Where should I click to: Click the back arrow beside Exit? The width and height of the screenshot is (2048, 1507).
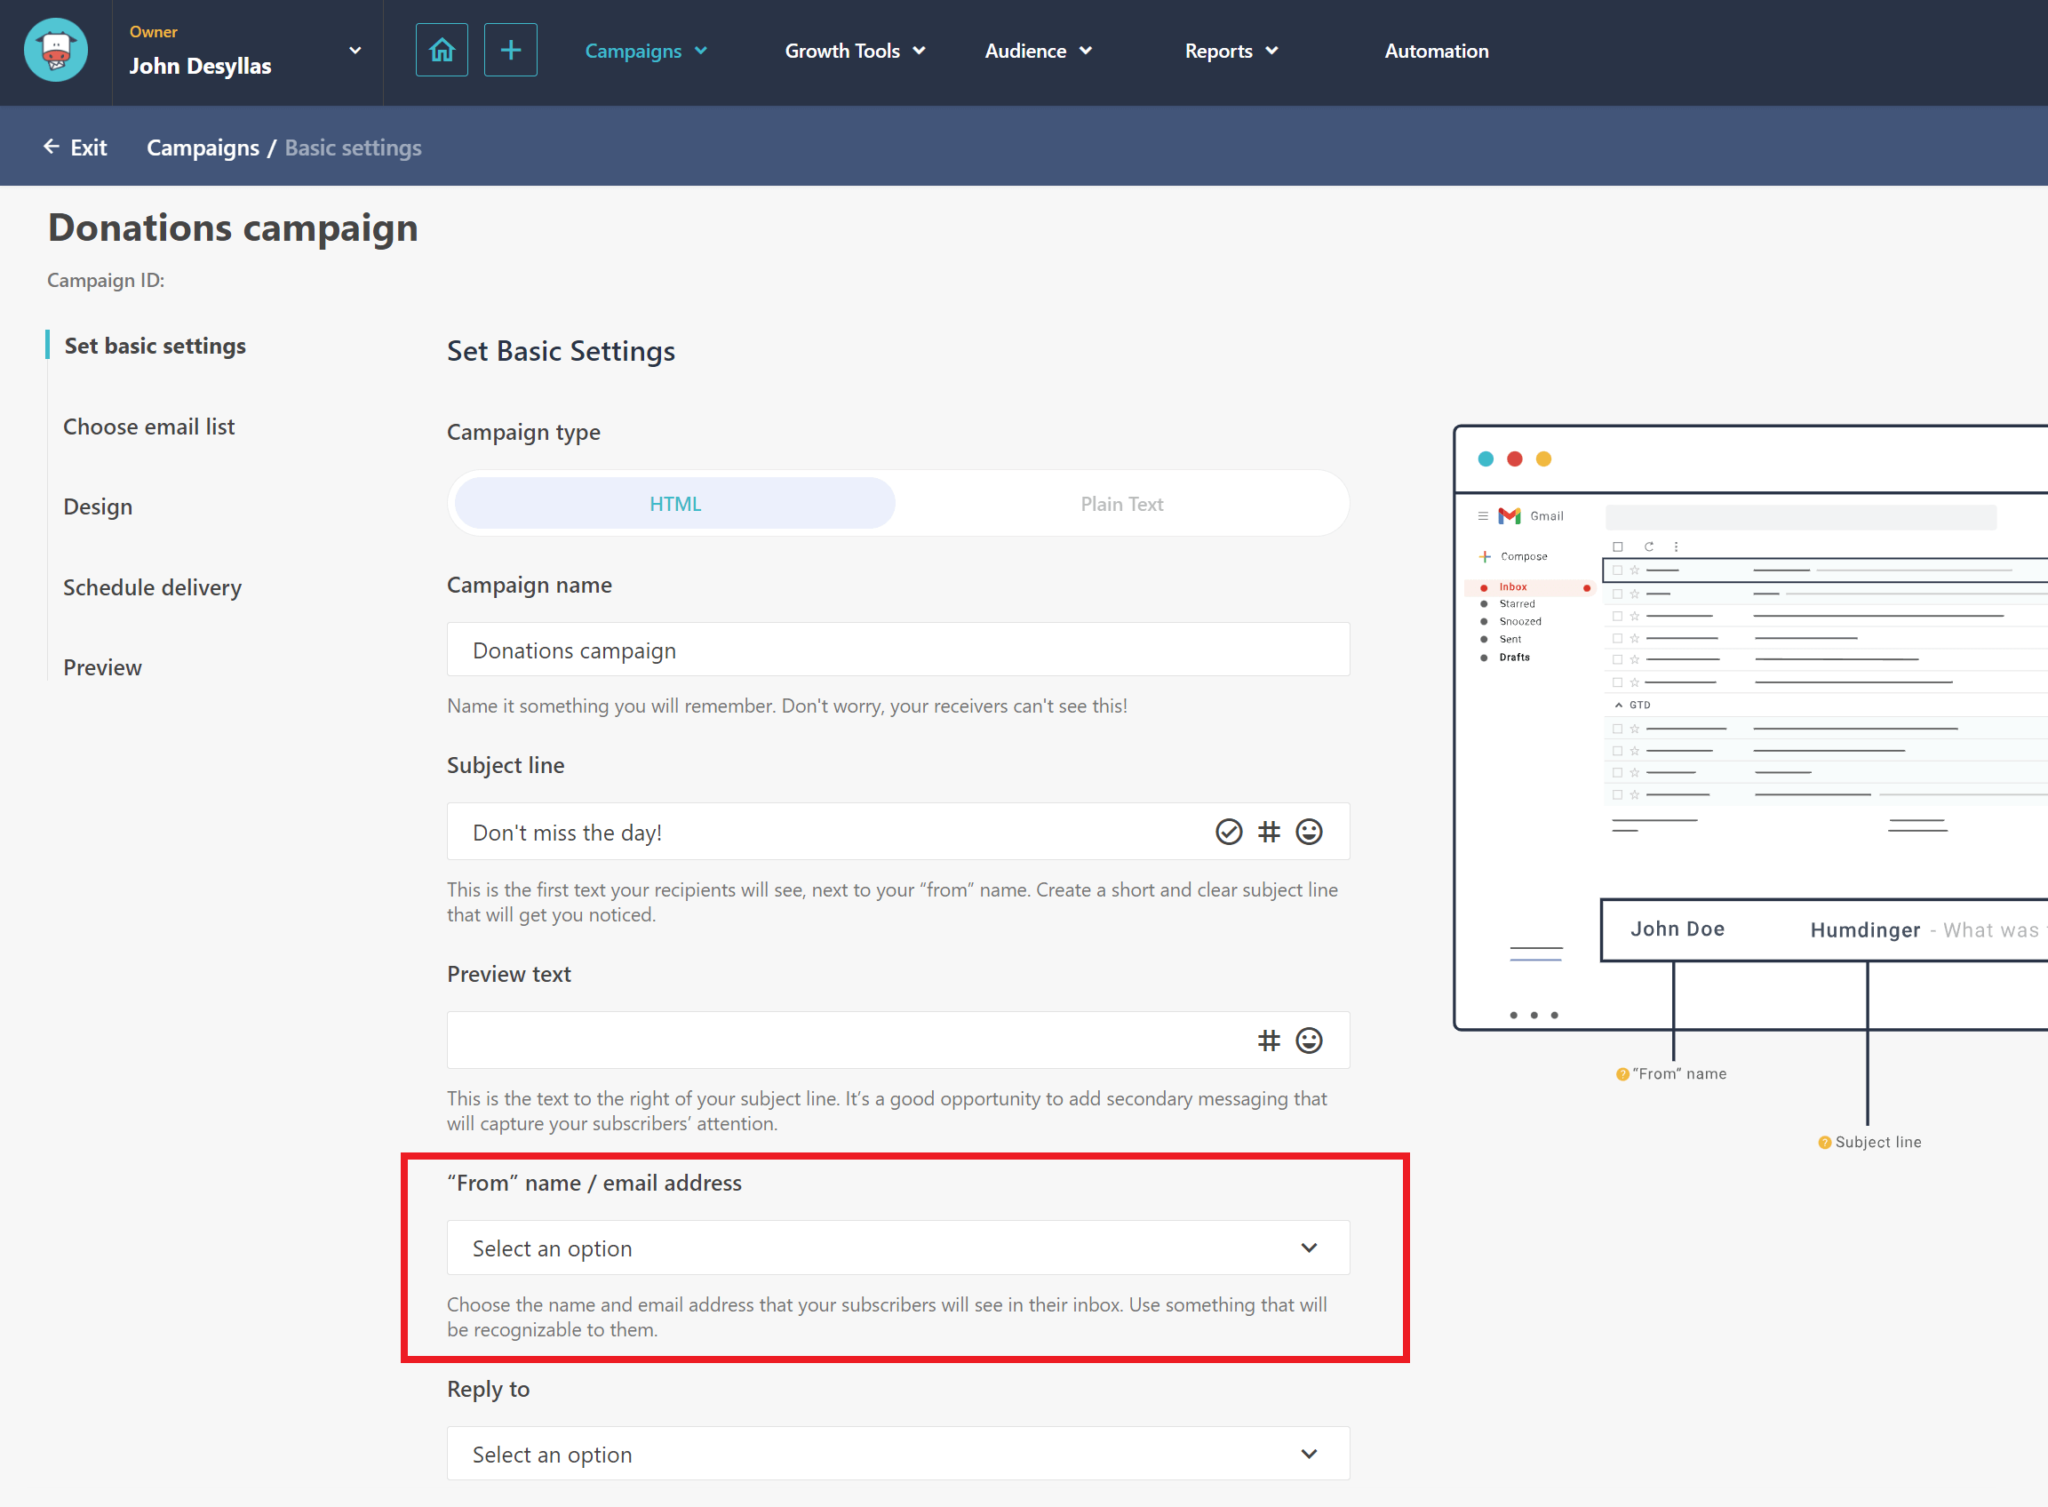tap(51, 146)
